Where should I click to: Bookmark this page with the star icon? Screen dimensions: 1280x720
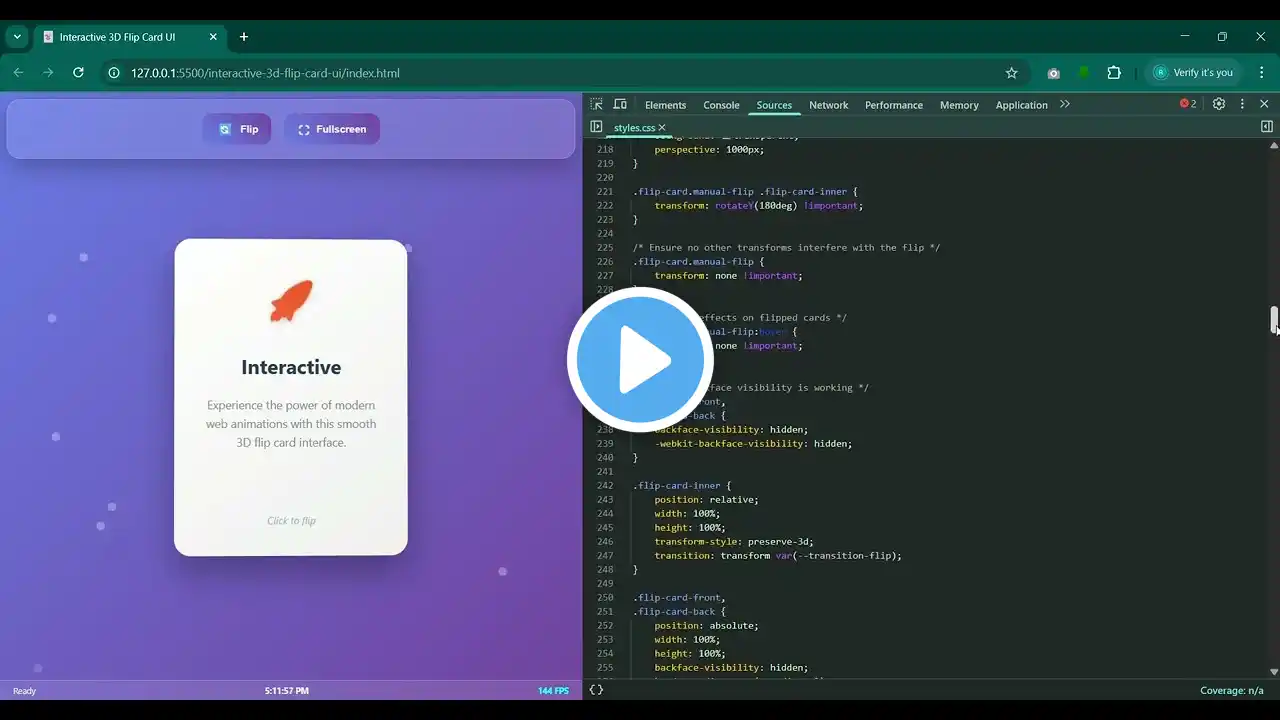pyautogui.click(x=1011, y=73)
